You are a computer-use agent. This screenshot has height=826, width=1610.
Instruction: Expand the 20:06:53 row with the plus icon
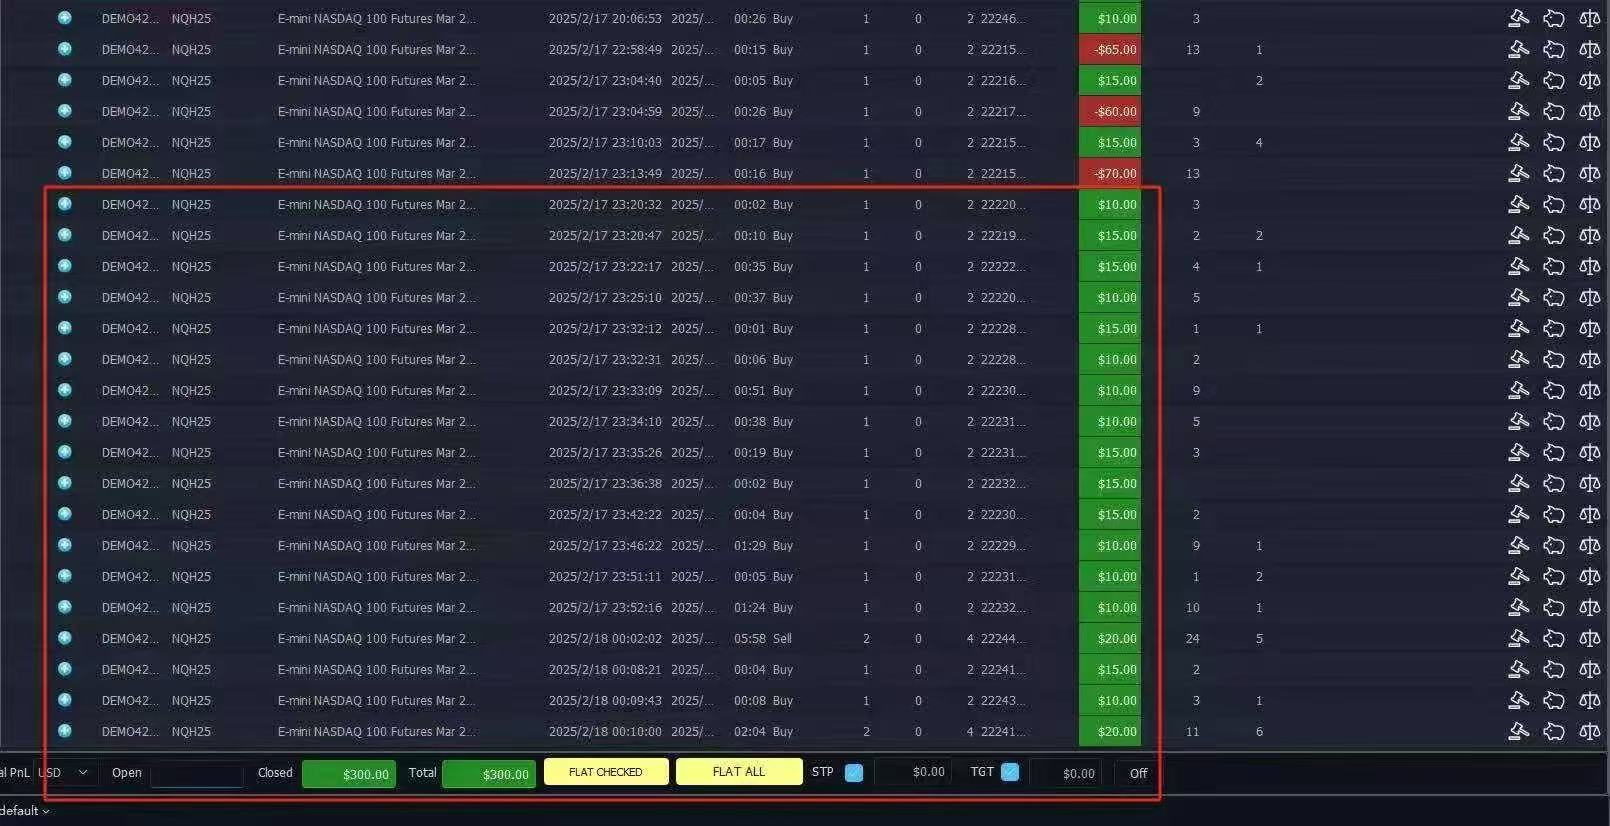[65, 18]
